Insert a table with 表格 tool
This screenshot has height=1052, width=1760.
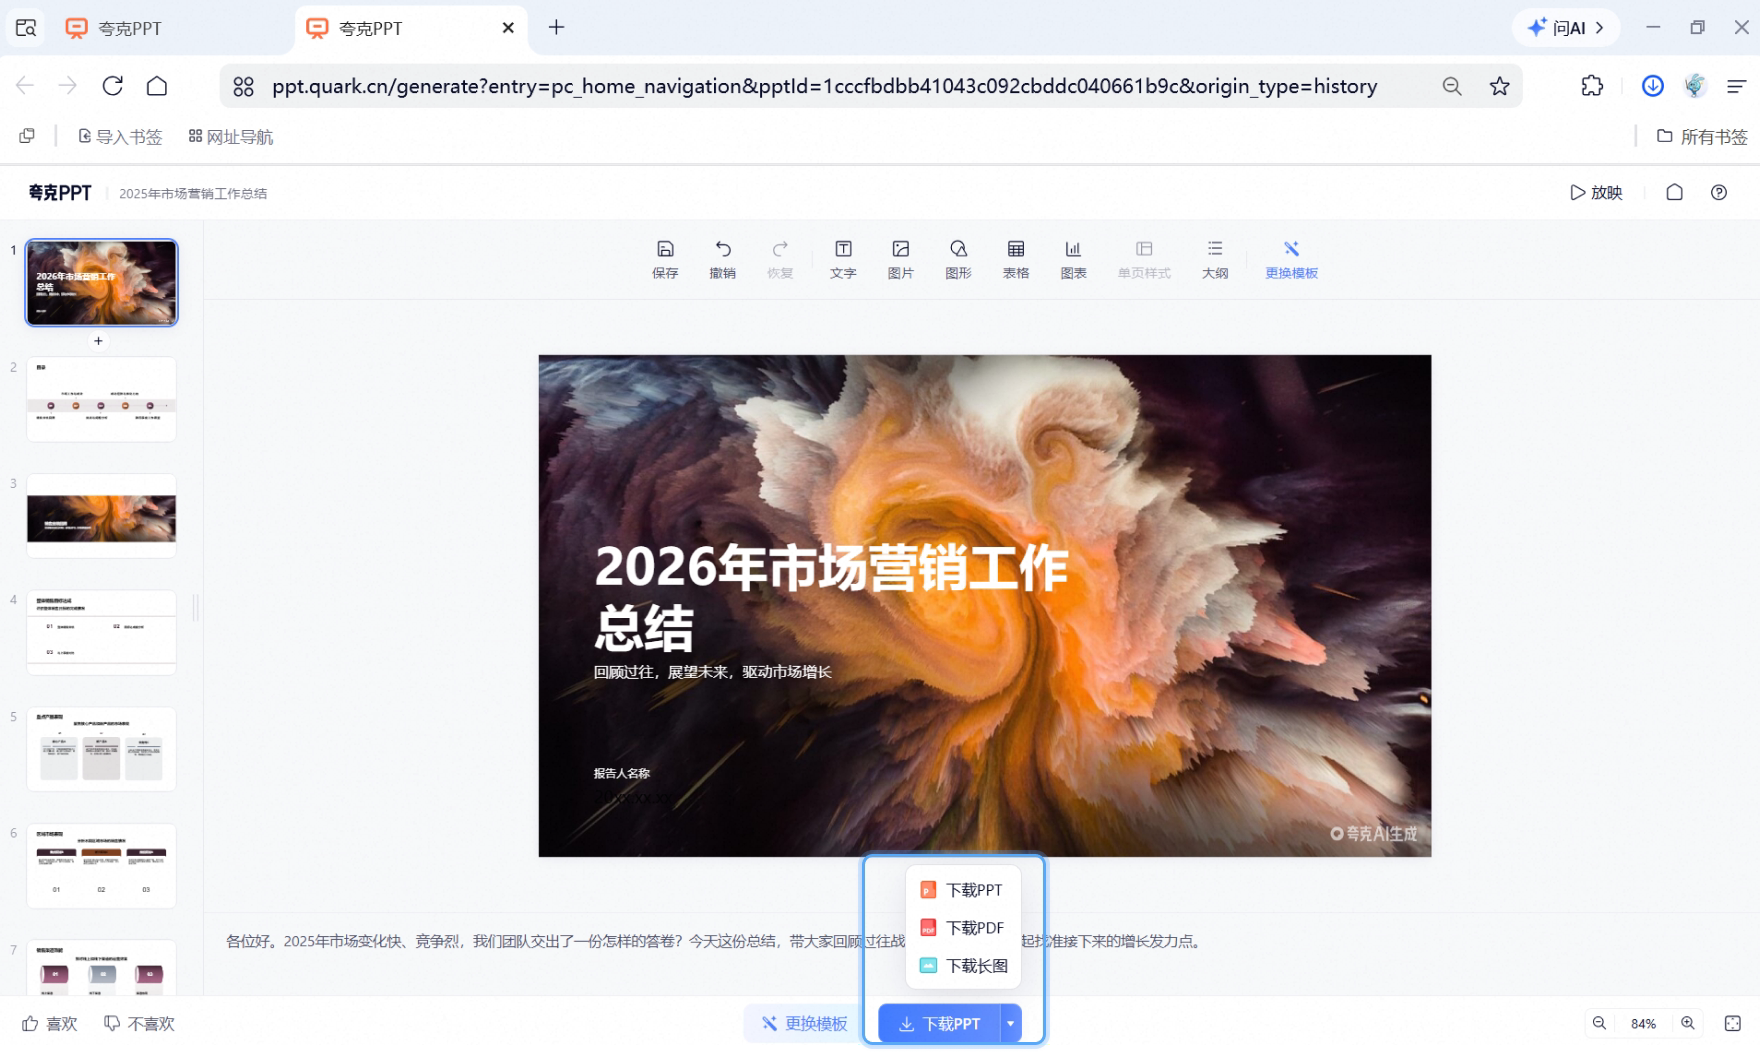coord(1016,259)
